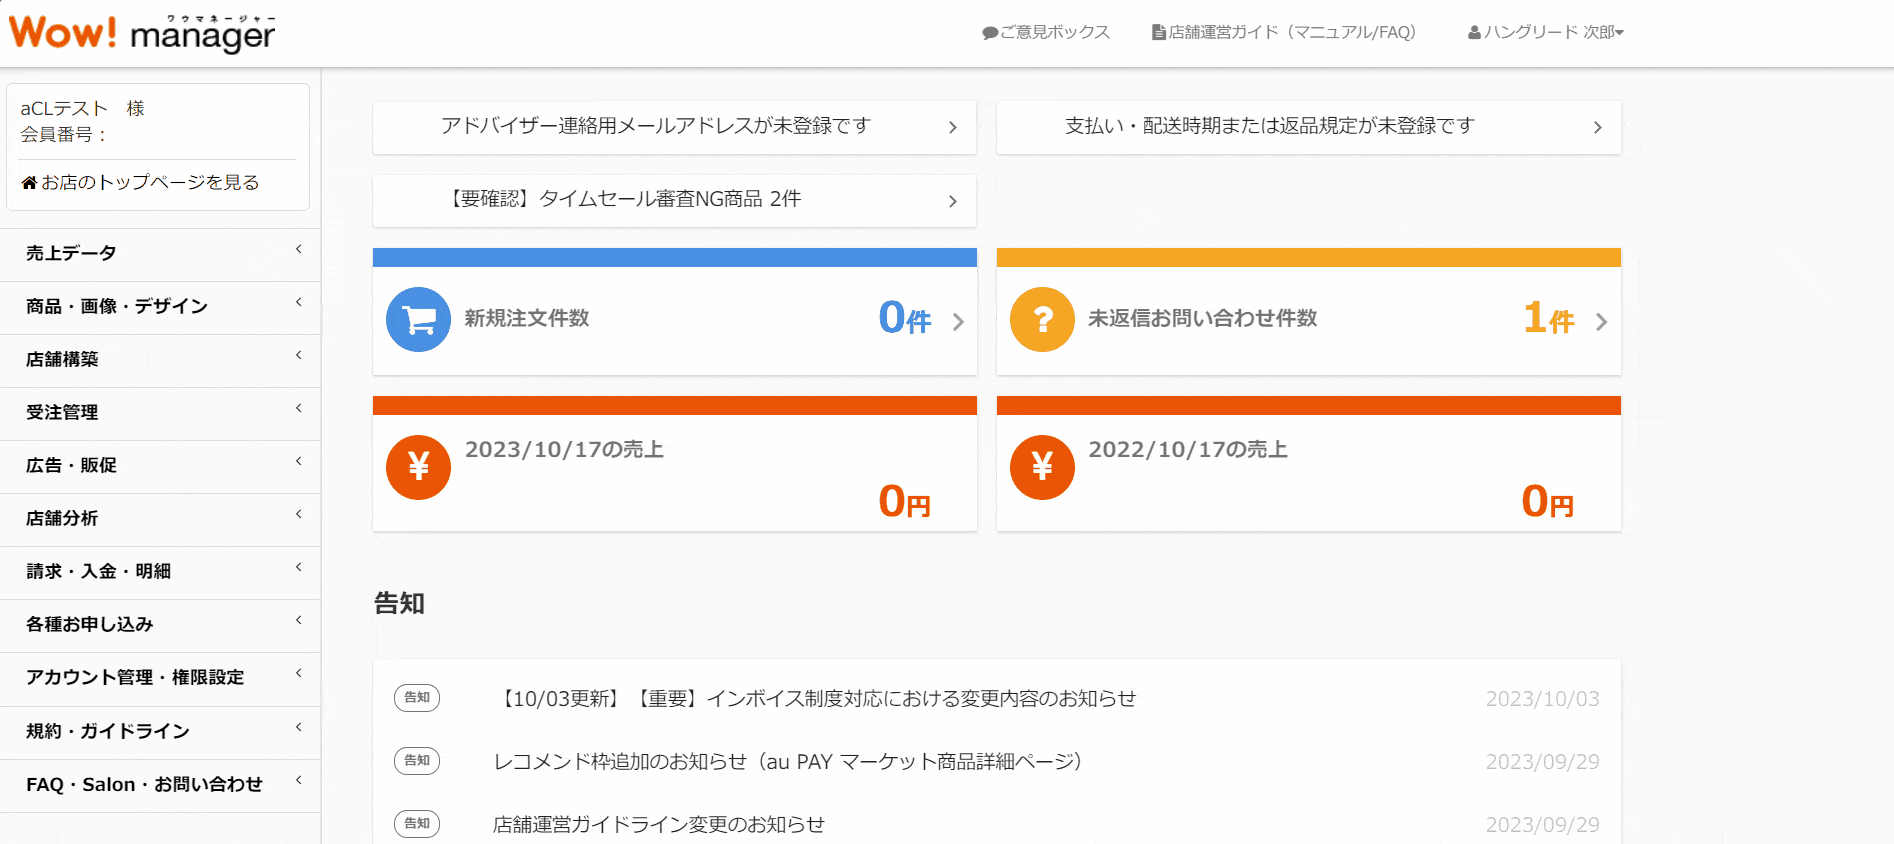1894x844 pixels.
Task: Click the orange question mark icon
Action: click(x=1042, y=320)
